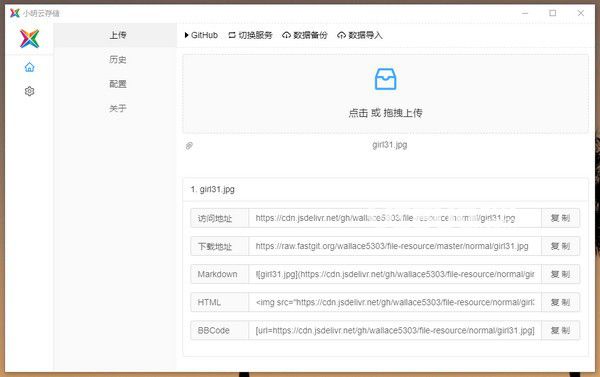This screenshot has height=377, width=600.
Task: Click the BBCode label
Action: coord(219,330)
